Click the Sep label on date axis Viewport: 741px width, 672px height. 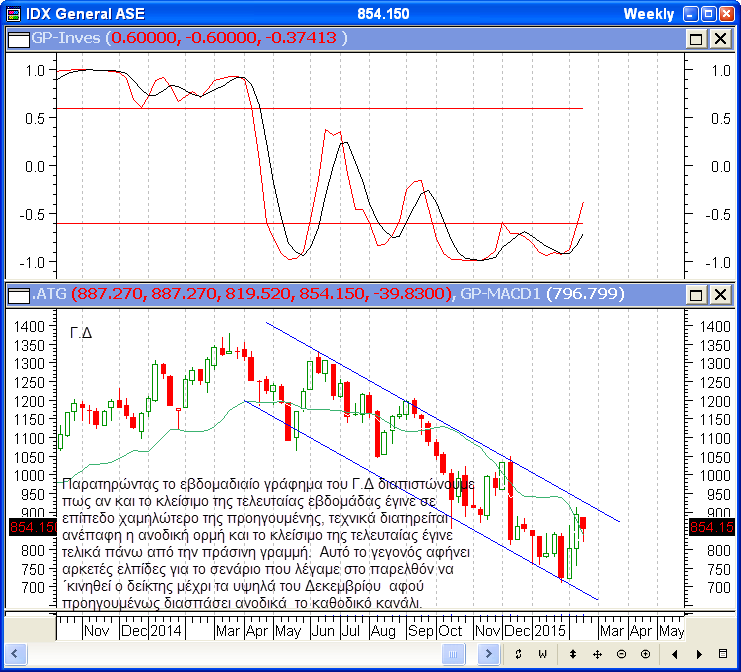421,631
